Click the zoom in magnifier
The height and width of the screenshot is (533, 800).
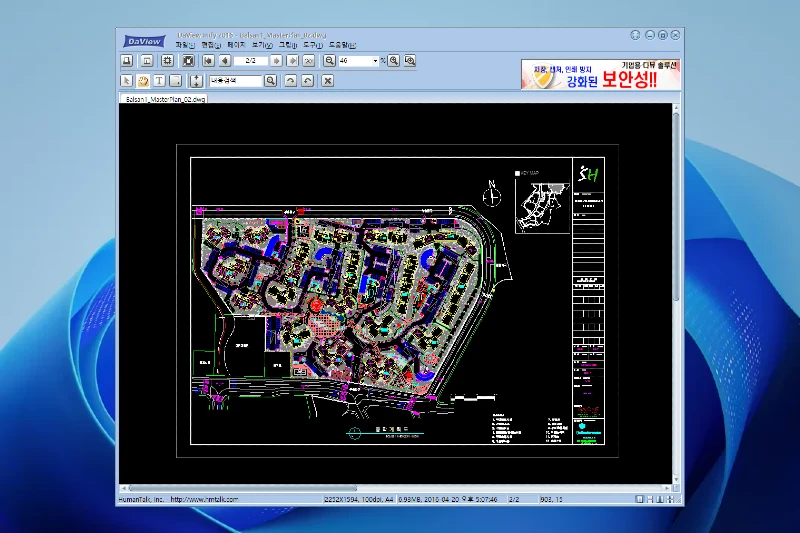point(393,61)
